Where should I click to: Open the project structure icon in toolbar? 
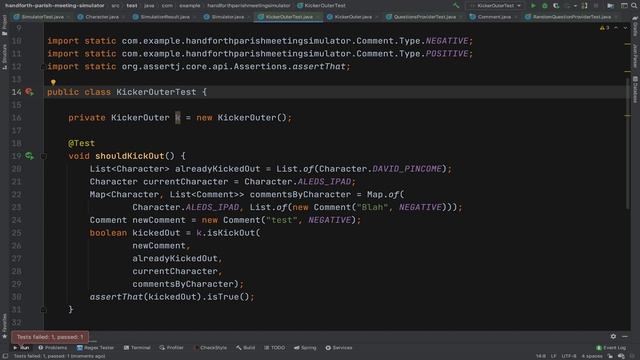[x=611, y=6]
